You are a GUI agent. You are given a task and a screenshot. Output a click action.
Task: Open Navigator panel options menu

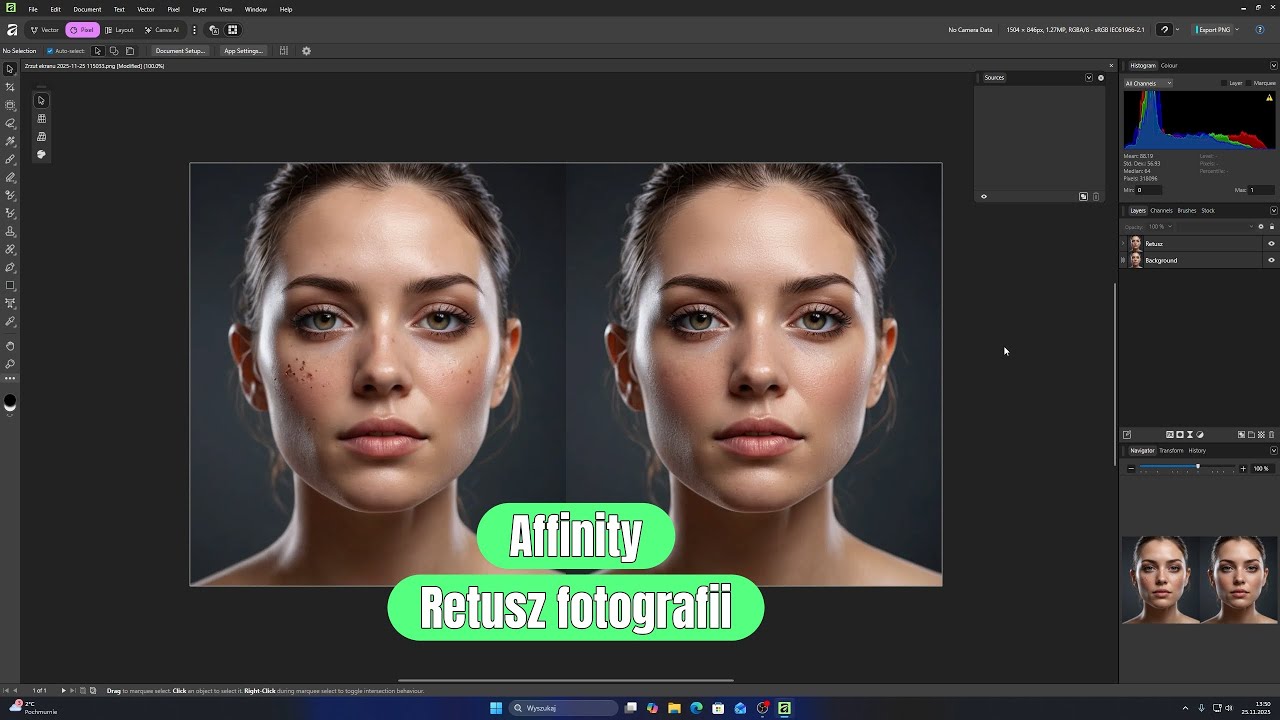pos(1273,450)
